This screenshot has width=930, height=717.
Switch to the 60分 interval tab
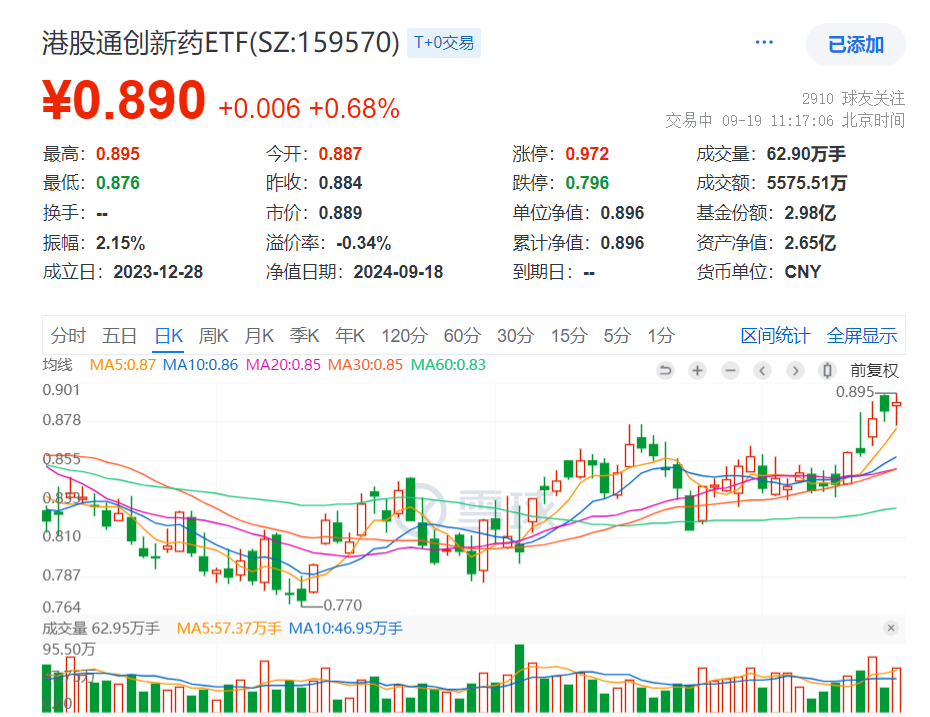point(462,336)
